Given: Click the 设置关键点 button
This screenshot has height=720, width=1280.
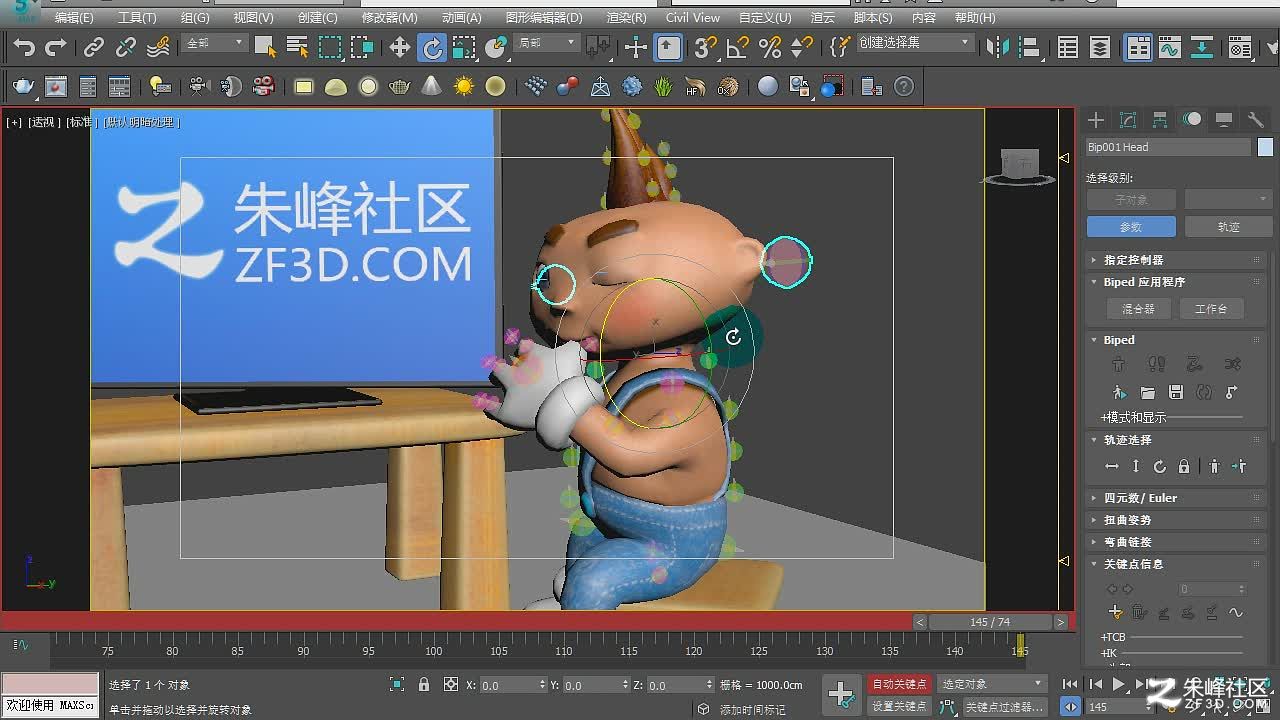Looking at the screenshot, I should click(899, 706).
